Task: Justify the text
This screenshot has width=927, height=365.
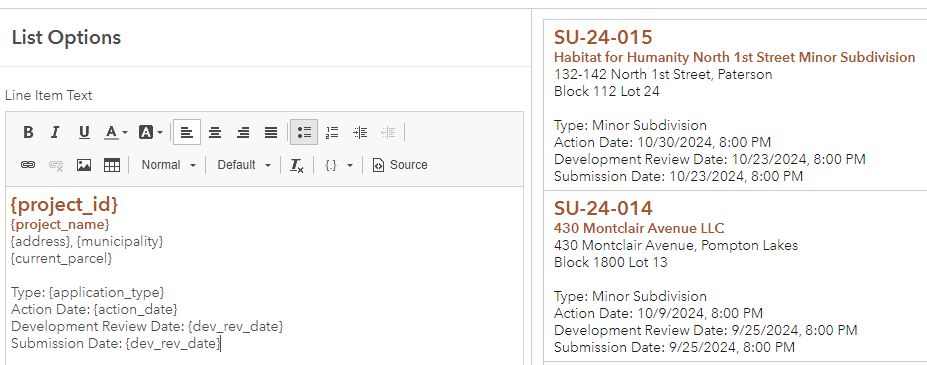Action: (x=271, y=132)
